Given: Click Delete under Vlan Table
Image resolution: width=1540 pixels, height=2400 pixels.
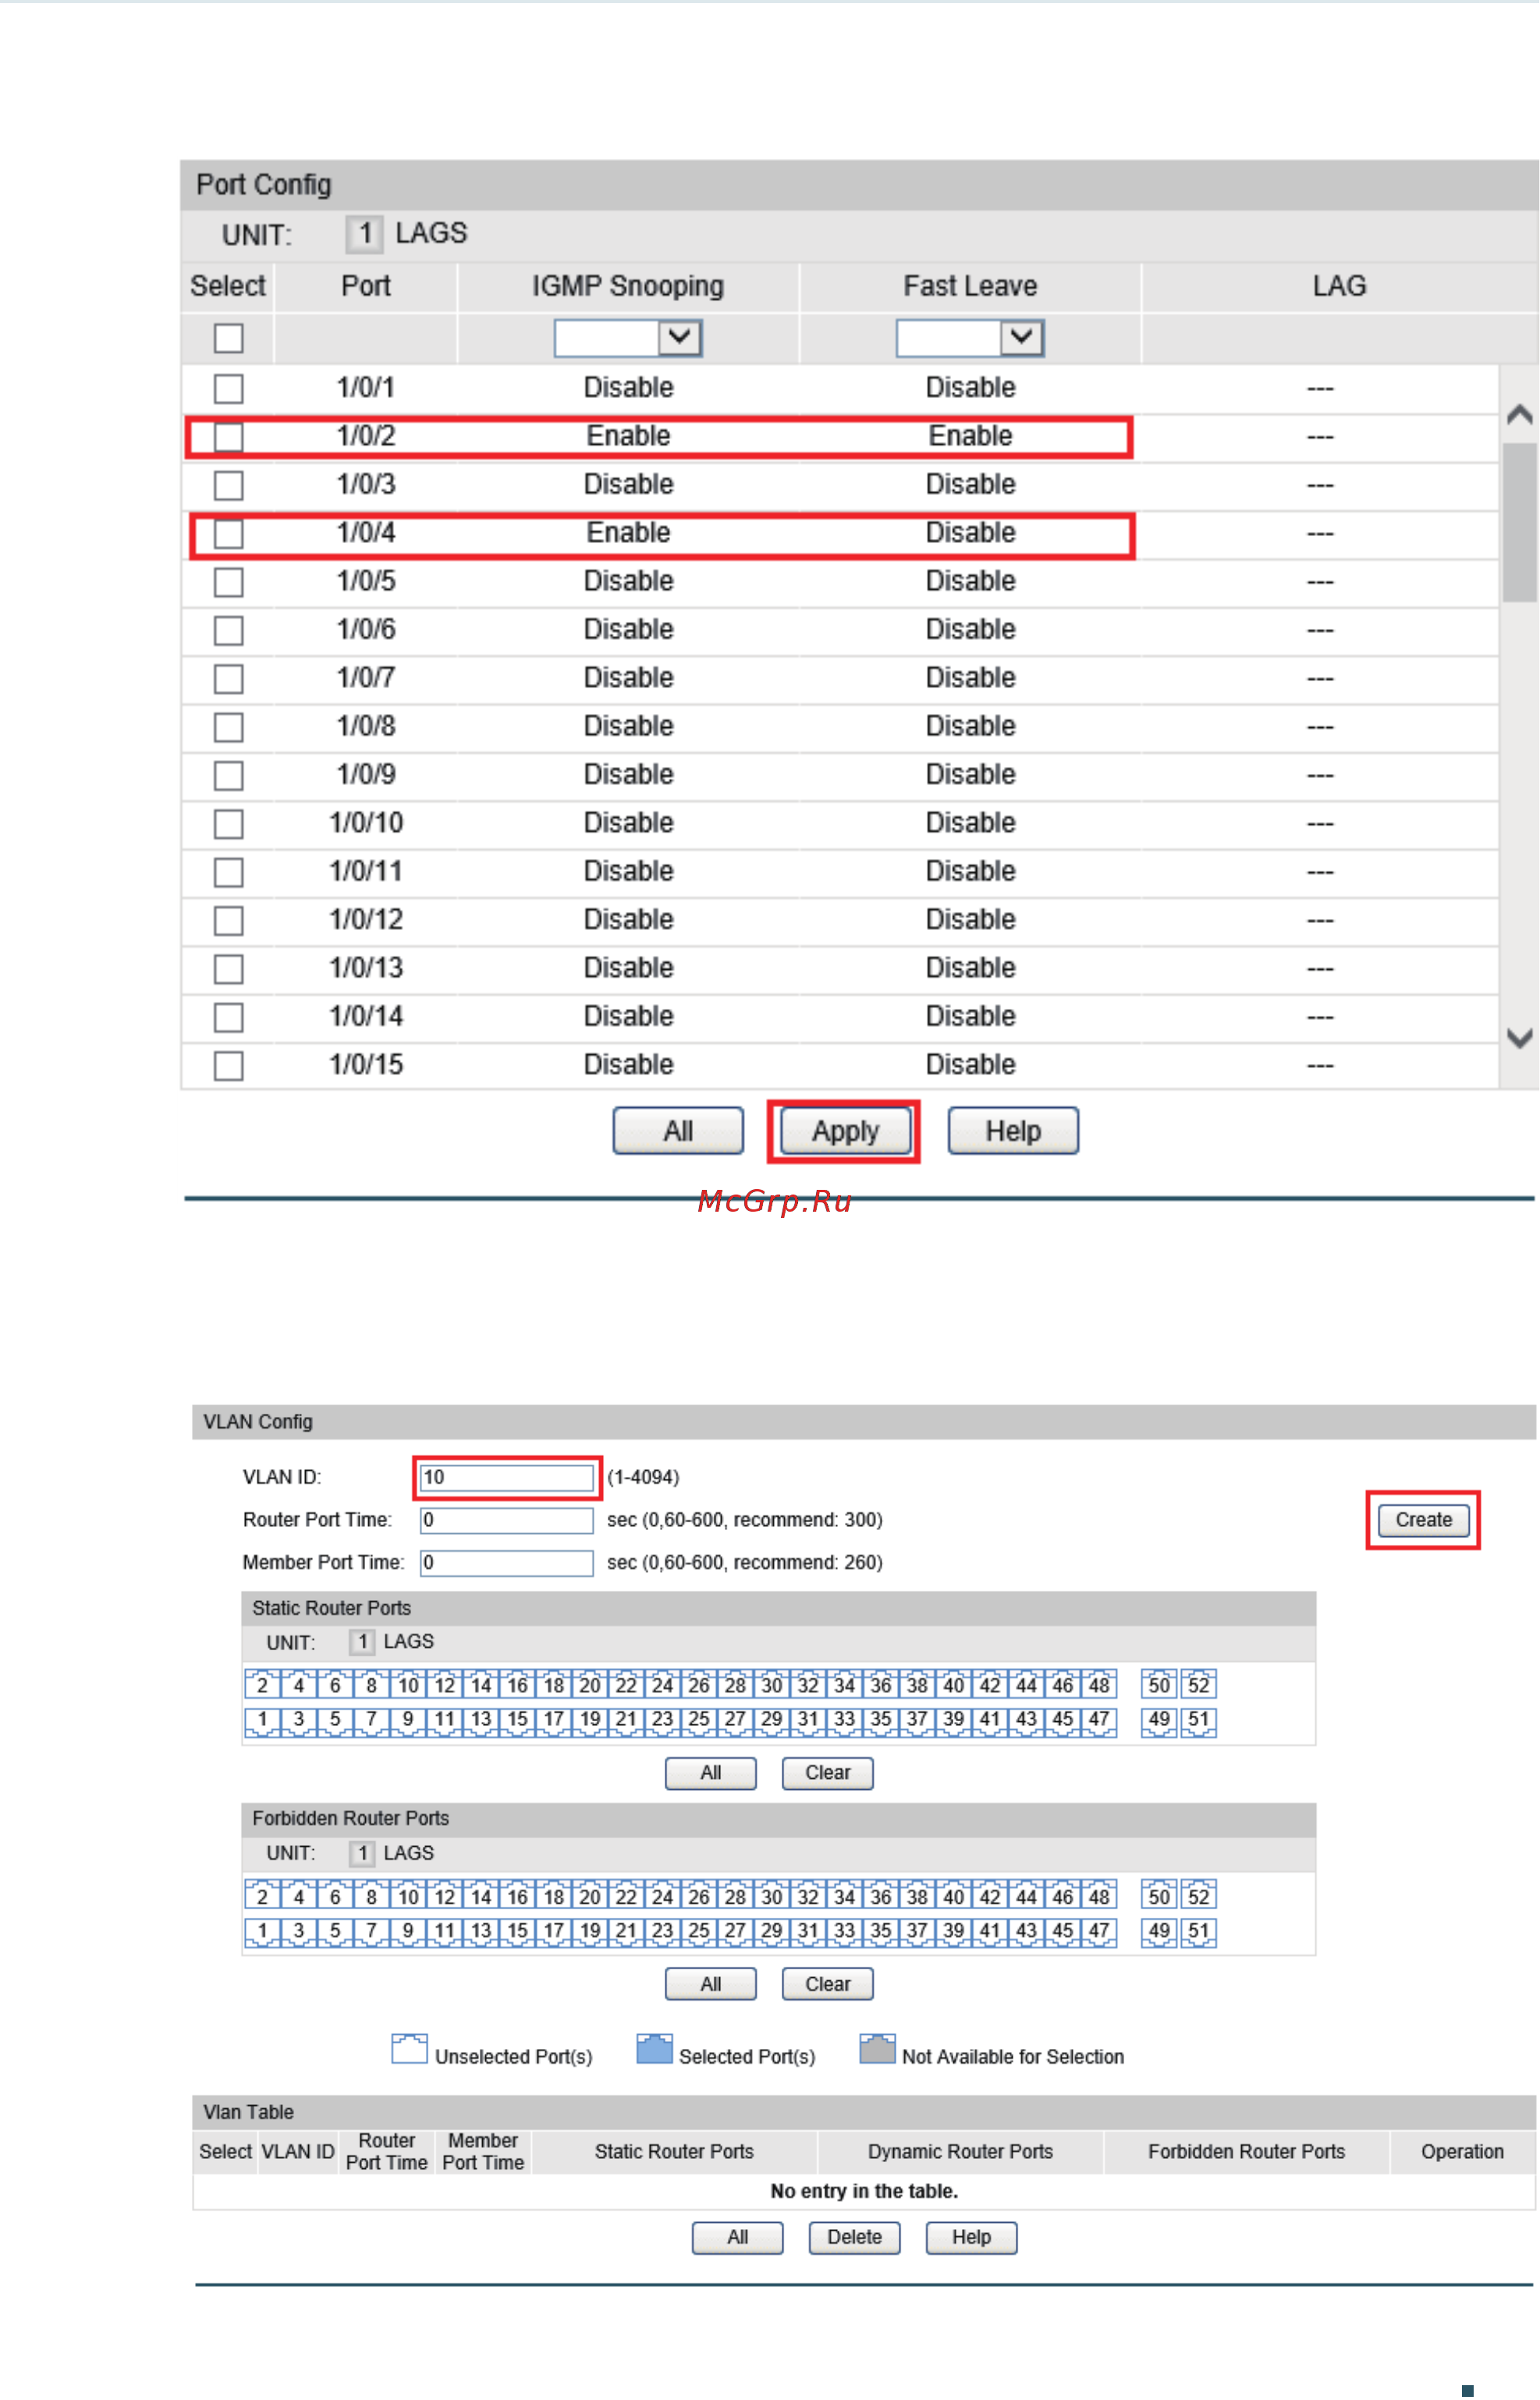Looking at the screenshot, I should [854, 2238].
